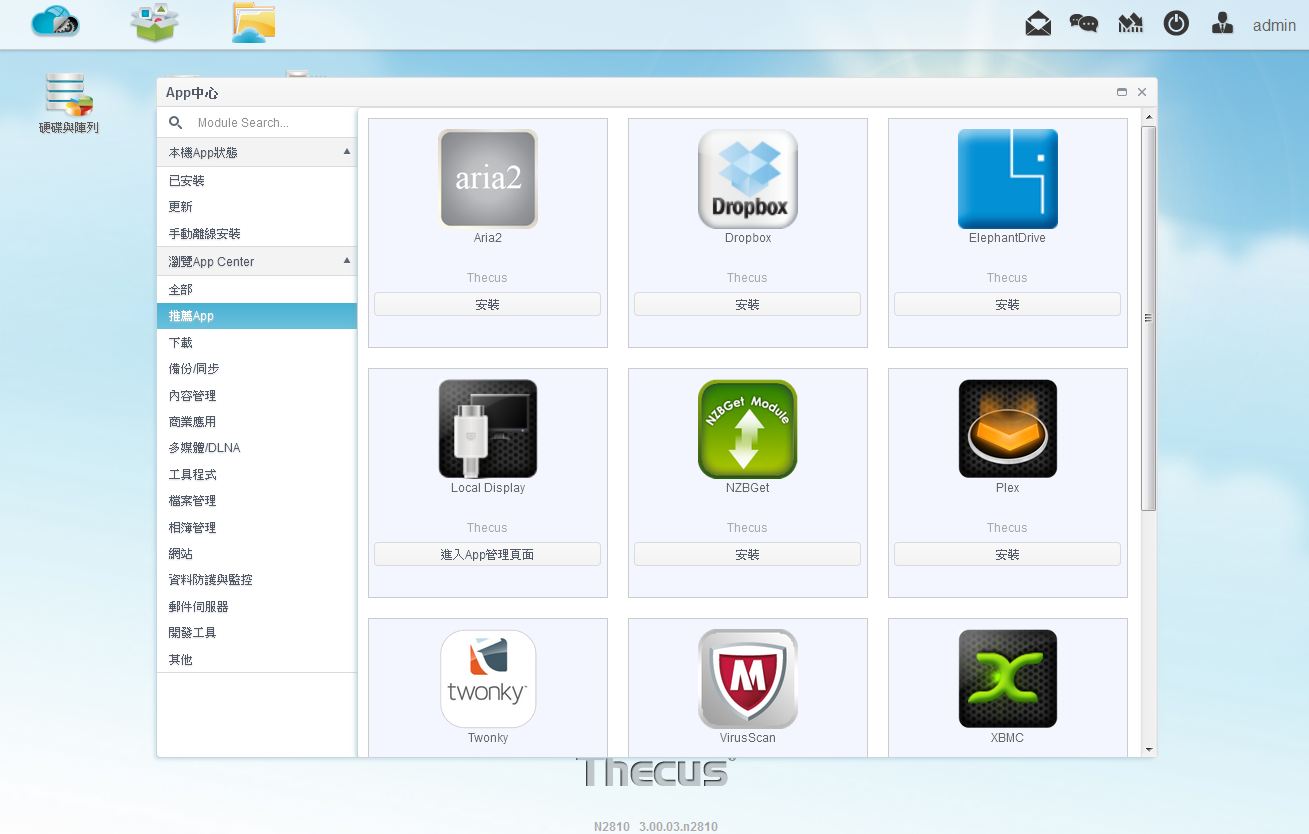The image size is (1309, 834).
Task: Select 內容管理 category
Action: [x=257, y=396]
